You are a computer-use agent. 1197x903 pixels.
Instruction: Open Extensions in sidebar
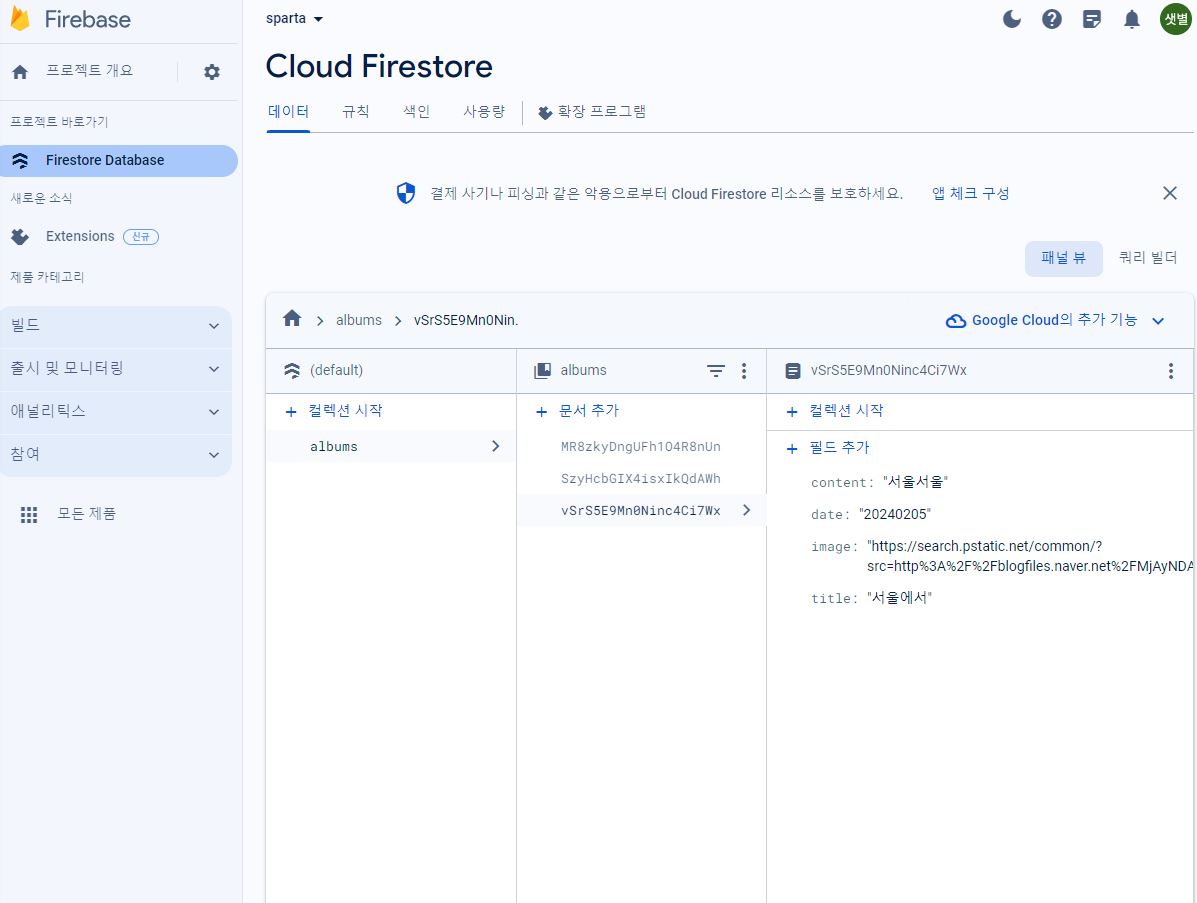(x=80, y=237)
